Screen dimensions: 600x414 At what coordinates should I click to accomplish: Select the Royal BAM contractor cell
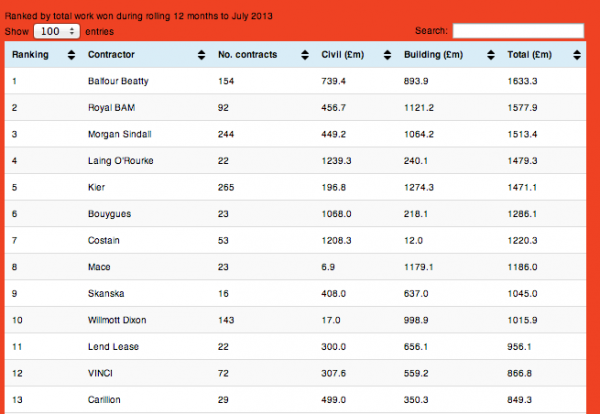[x=111, y=108]
